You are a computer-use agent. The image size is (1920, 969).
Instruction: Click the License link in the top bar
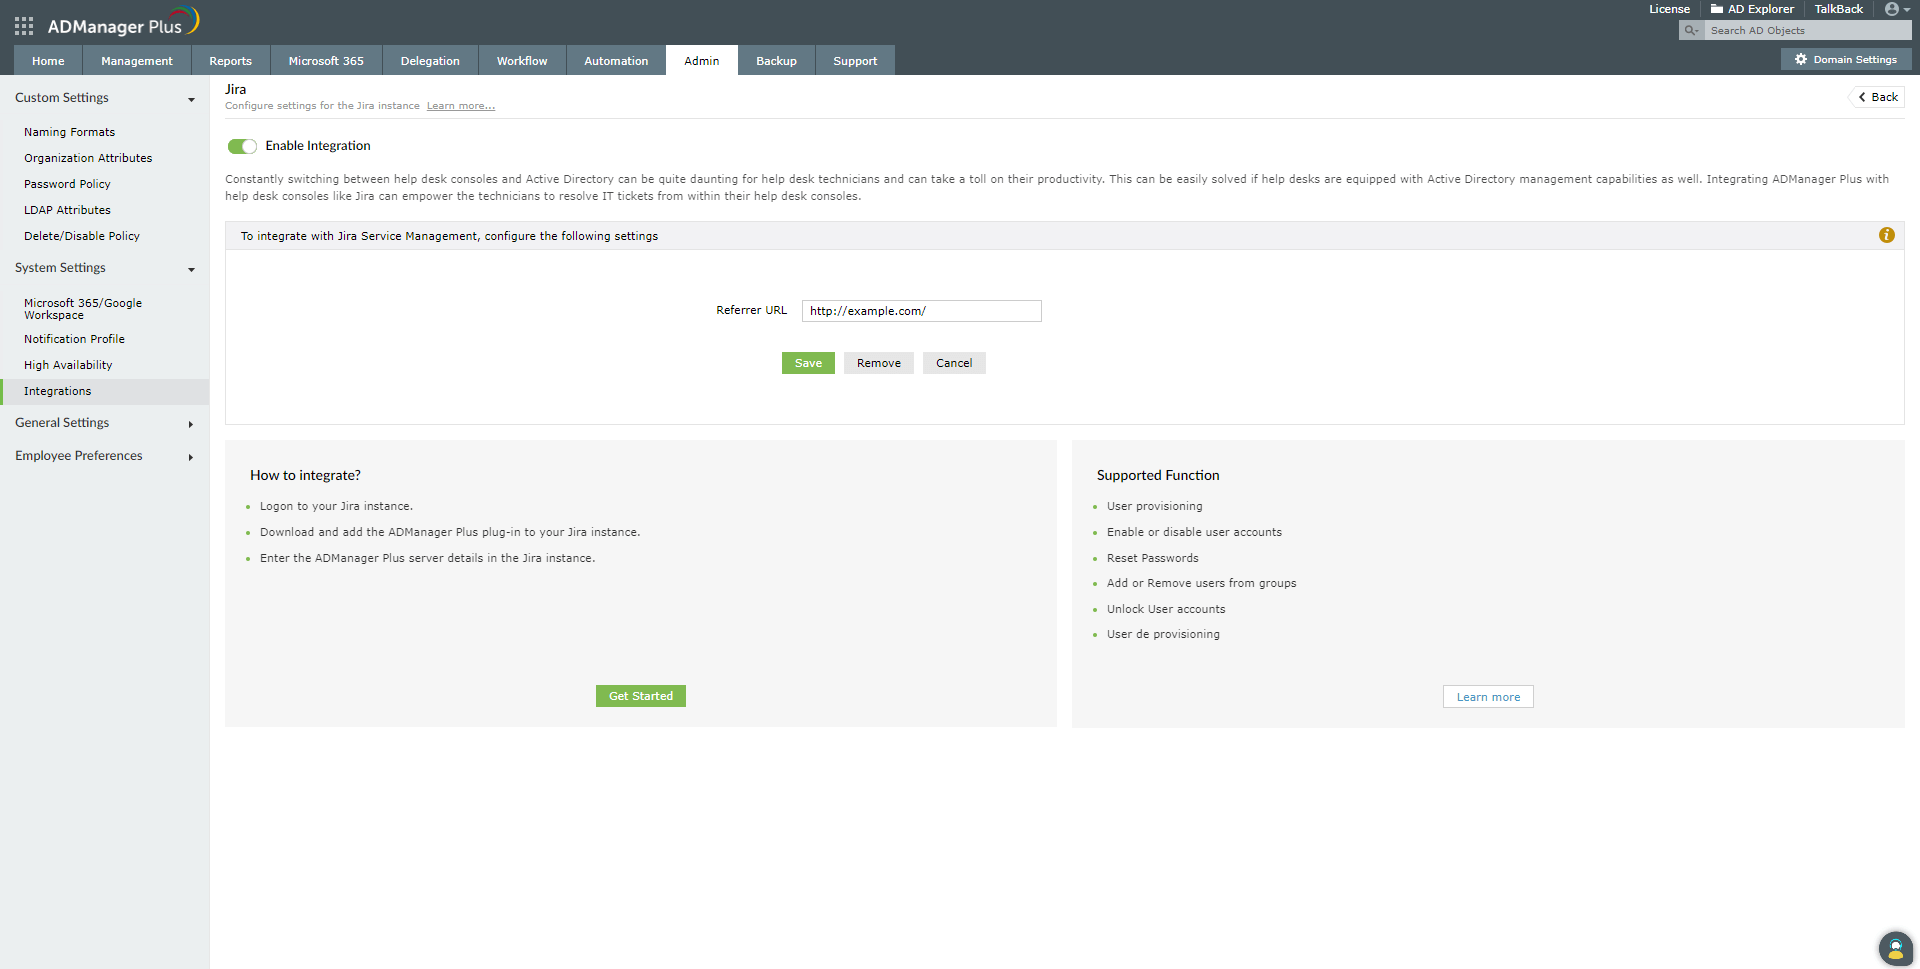(x=1670, y=9)
